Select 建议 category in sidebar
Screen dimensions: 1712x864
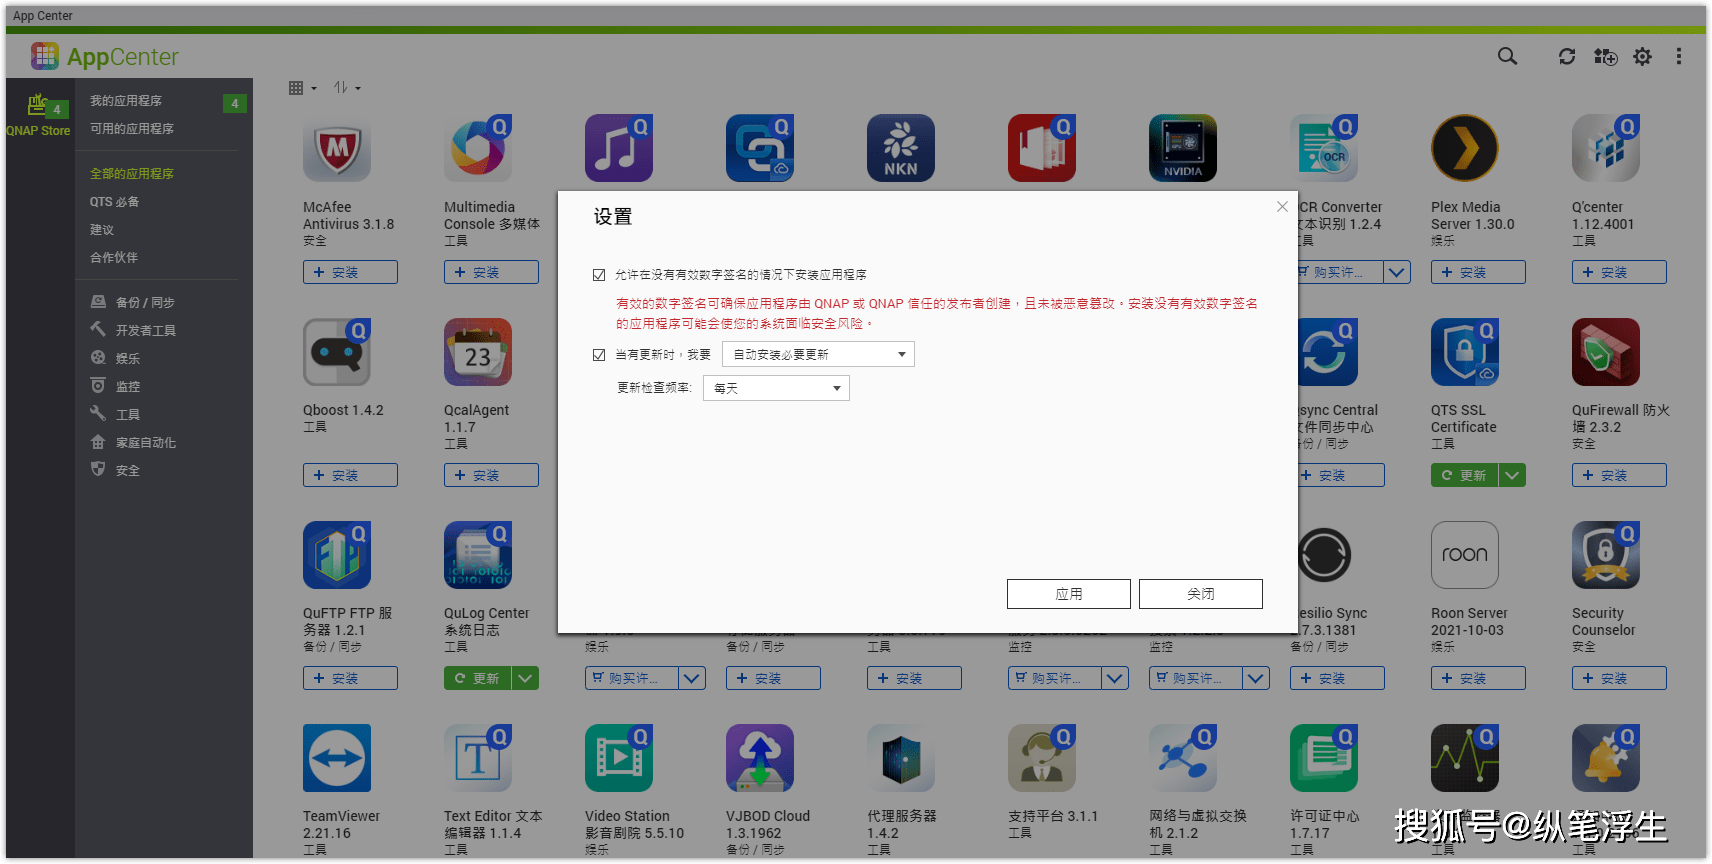click(102, 230)
